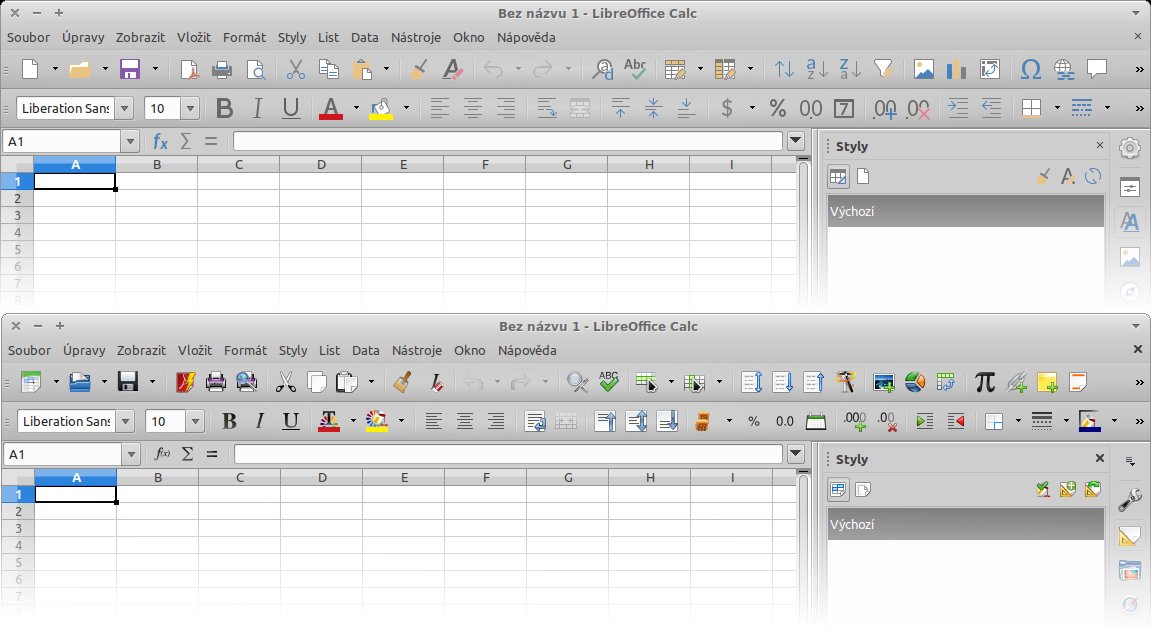Click Print icon in top window toolbar
Image resolution: width=1151 pixels, height=635 pixels.
click(222, 70)
